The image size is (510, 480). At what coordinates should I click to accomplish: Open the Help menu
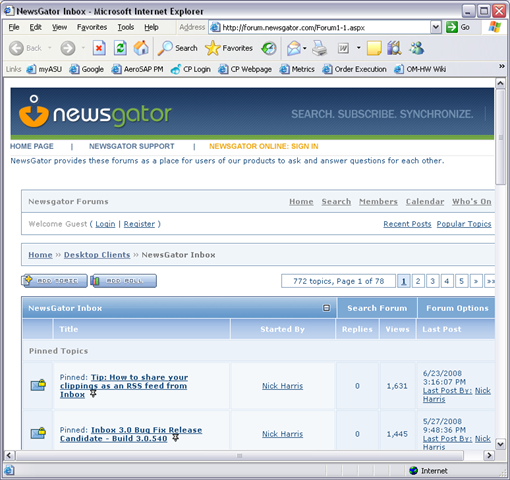pyautogui.click(x=151, y=27)
